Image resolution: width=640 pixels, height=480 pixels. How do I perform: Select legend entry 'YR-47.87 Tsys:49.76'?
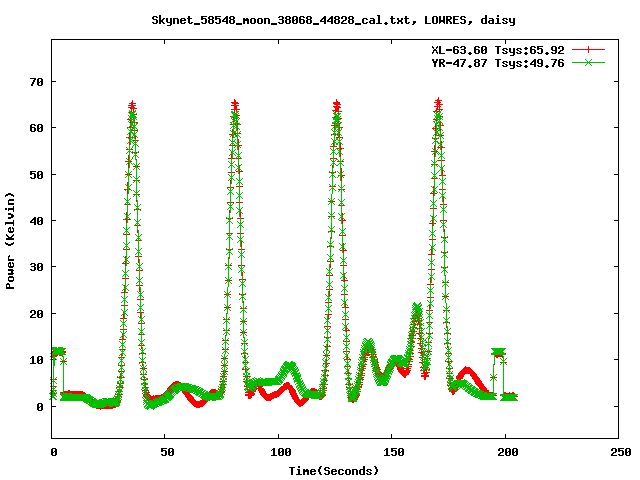(x=498, y=63)
